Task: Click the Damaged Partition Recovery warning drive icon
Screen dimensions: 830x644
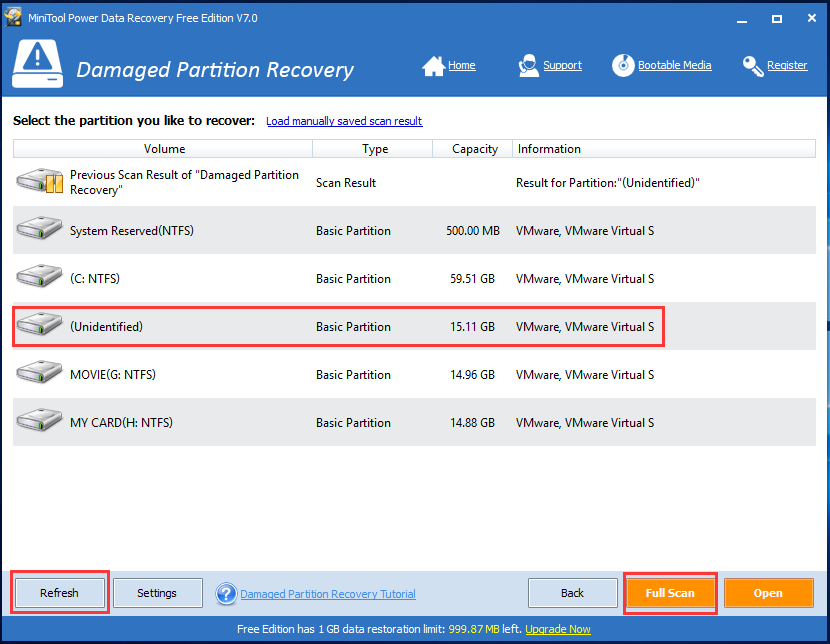Action: click(38, 63)
